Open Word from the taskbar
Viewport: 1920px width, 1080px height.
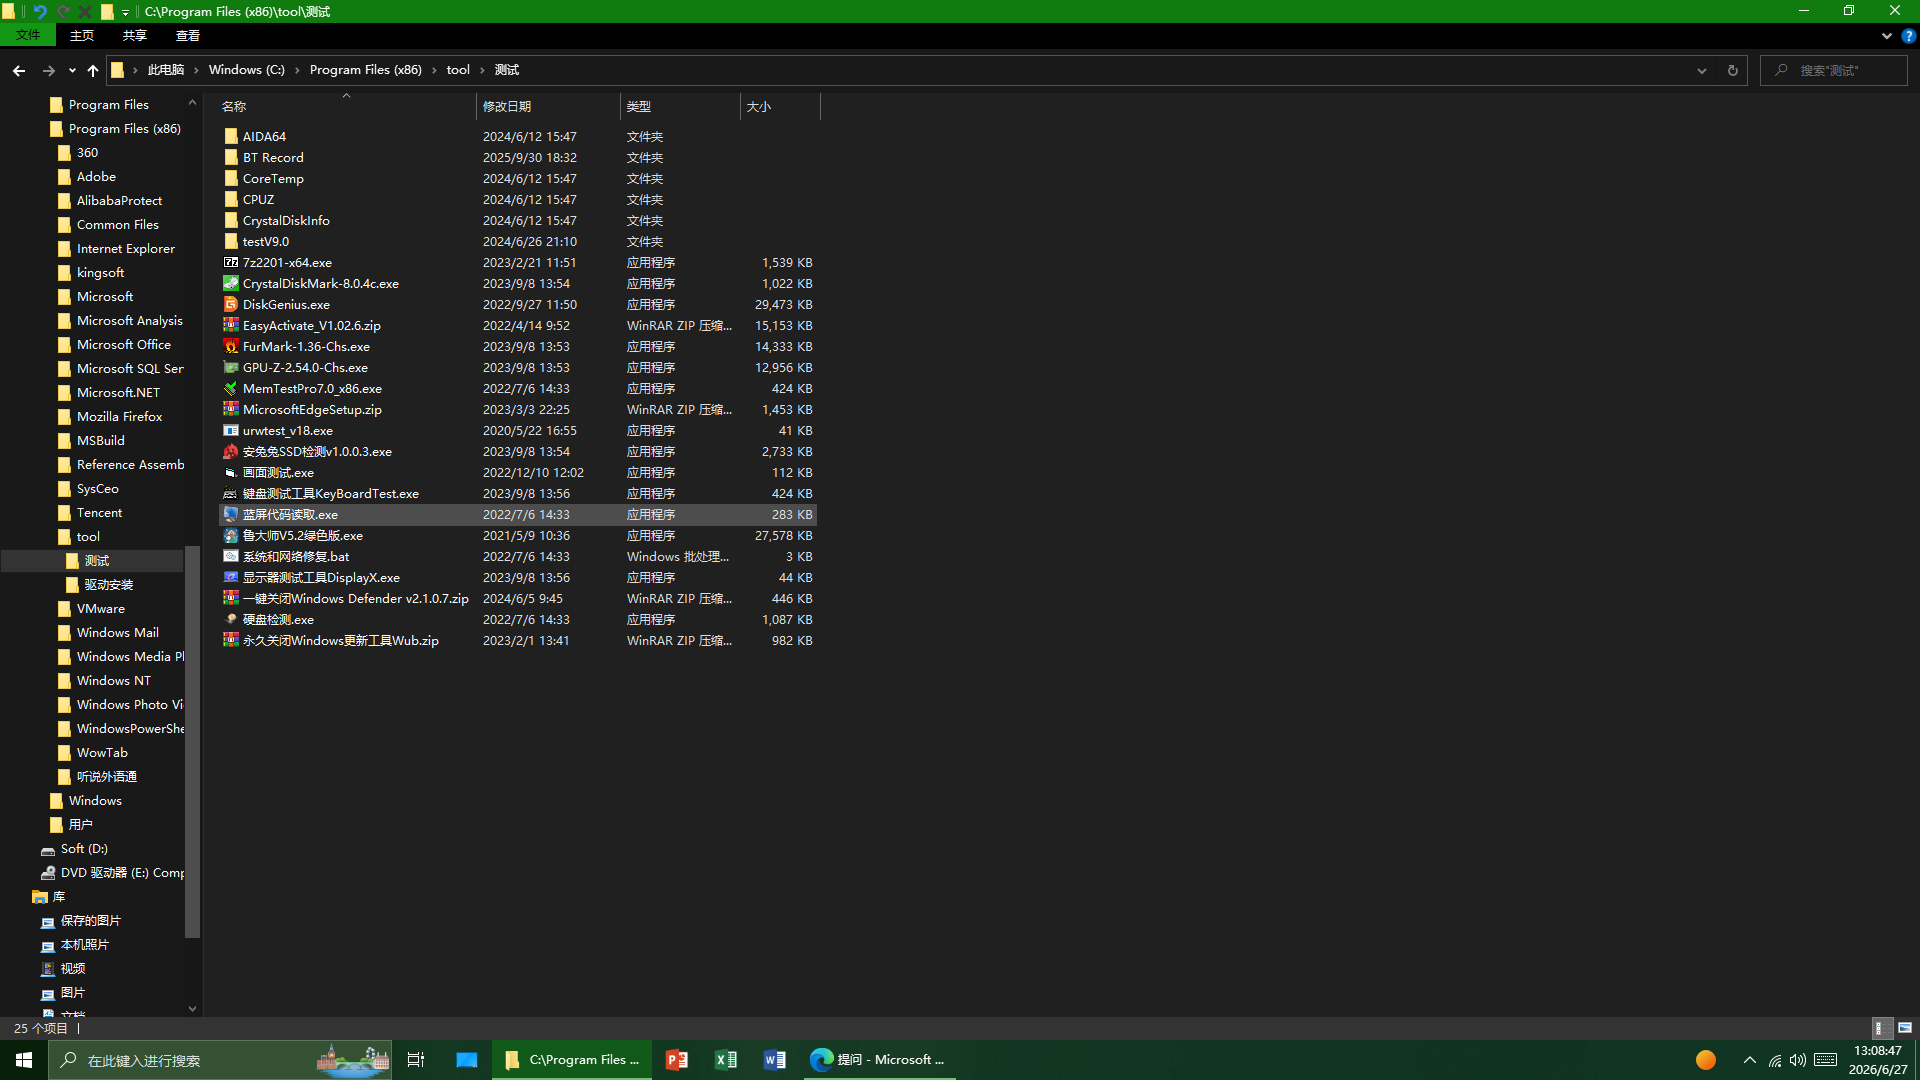click(x=775, y=1060)
